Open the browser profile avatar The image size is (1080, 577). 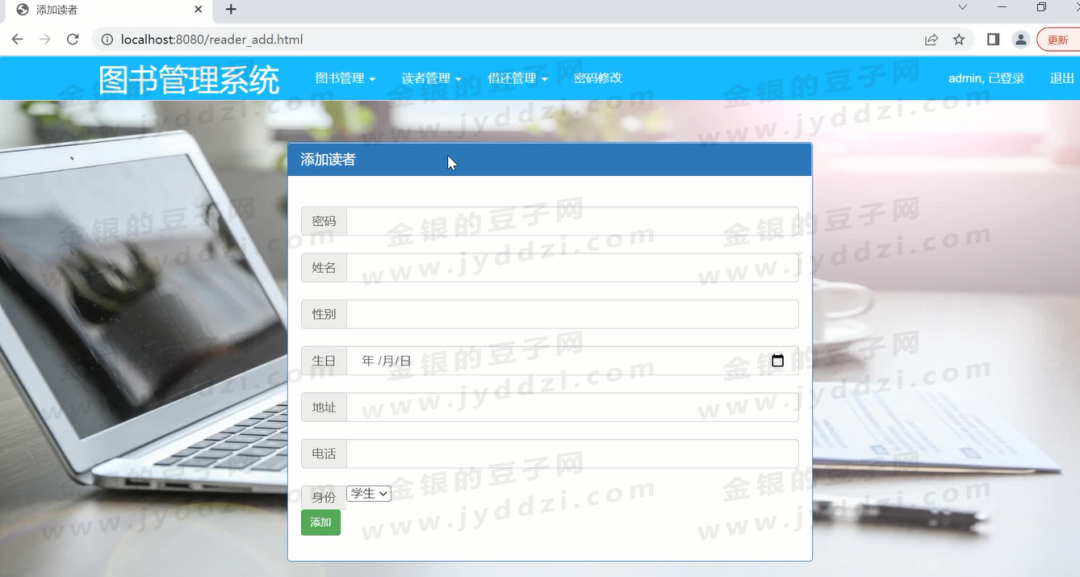coord(1021,40)
